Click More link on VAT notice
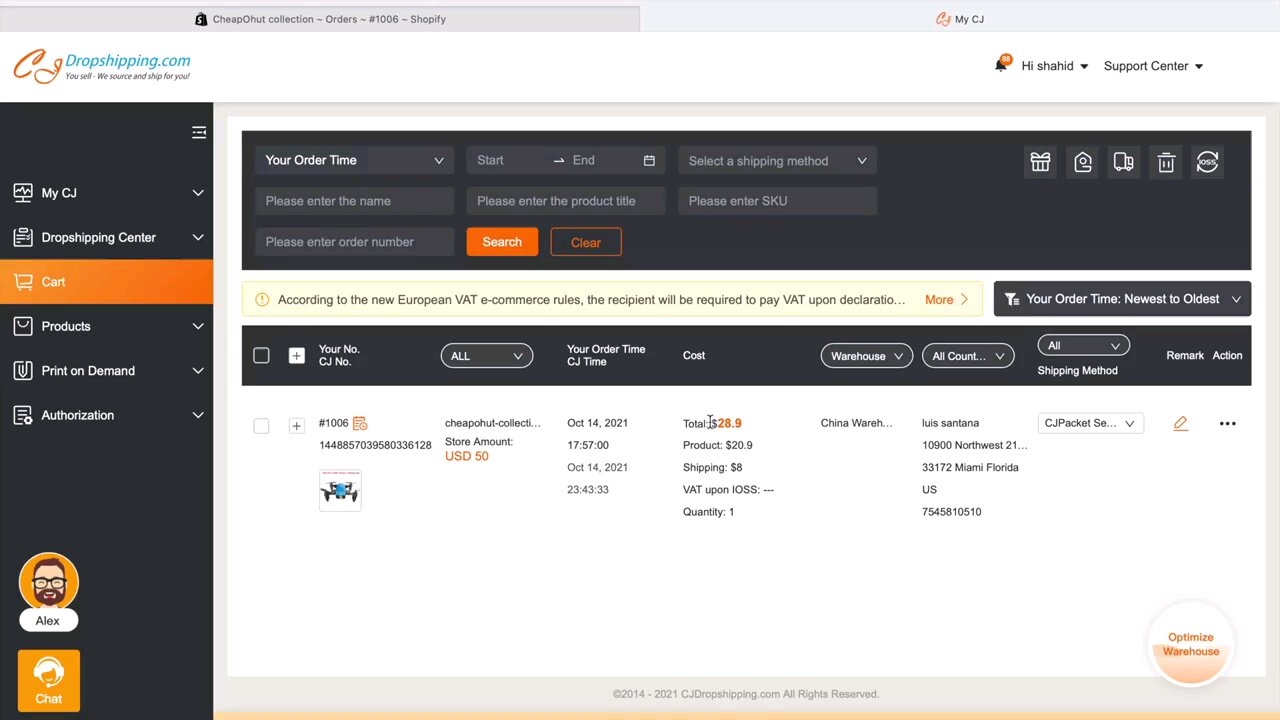The height and width of the screenshot is (720, 1280). pos(946,299)
